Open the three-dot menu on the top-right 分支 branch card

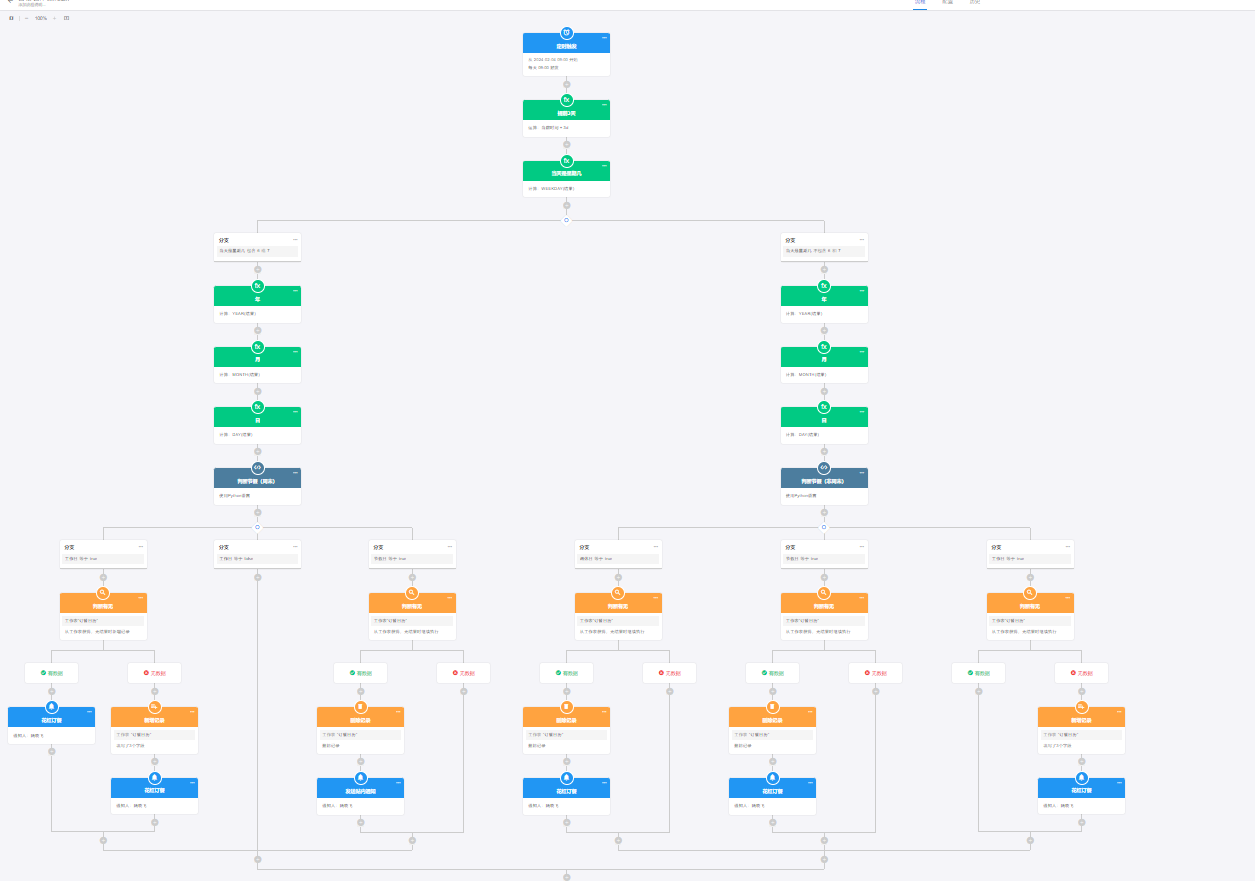862,240
